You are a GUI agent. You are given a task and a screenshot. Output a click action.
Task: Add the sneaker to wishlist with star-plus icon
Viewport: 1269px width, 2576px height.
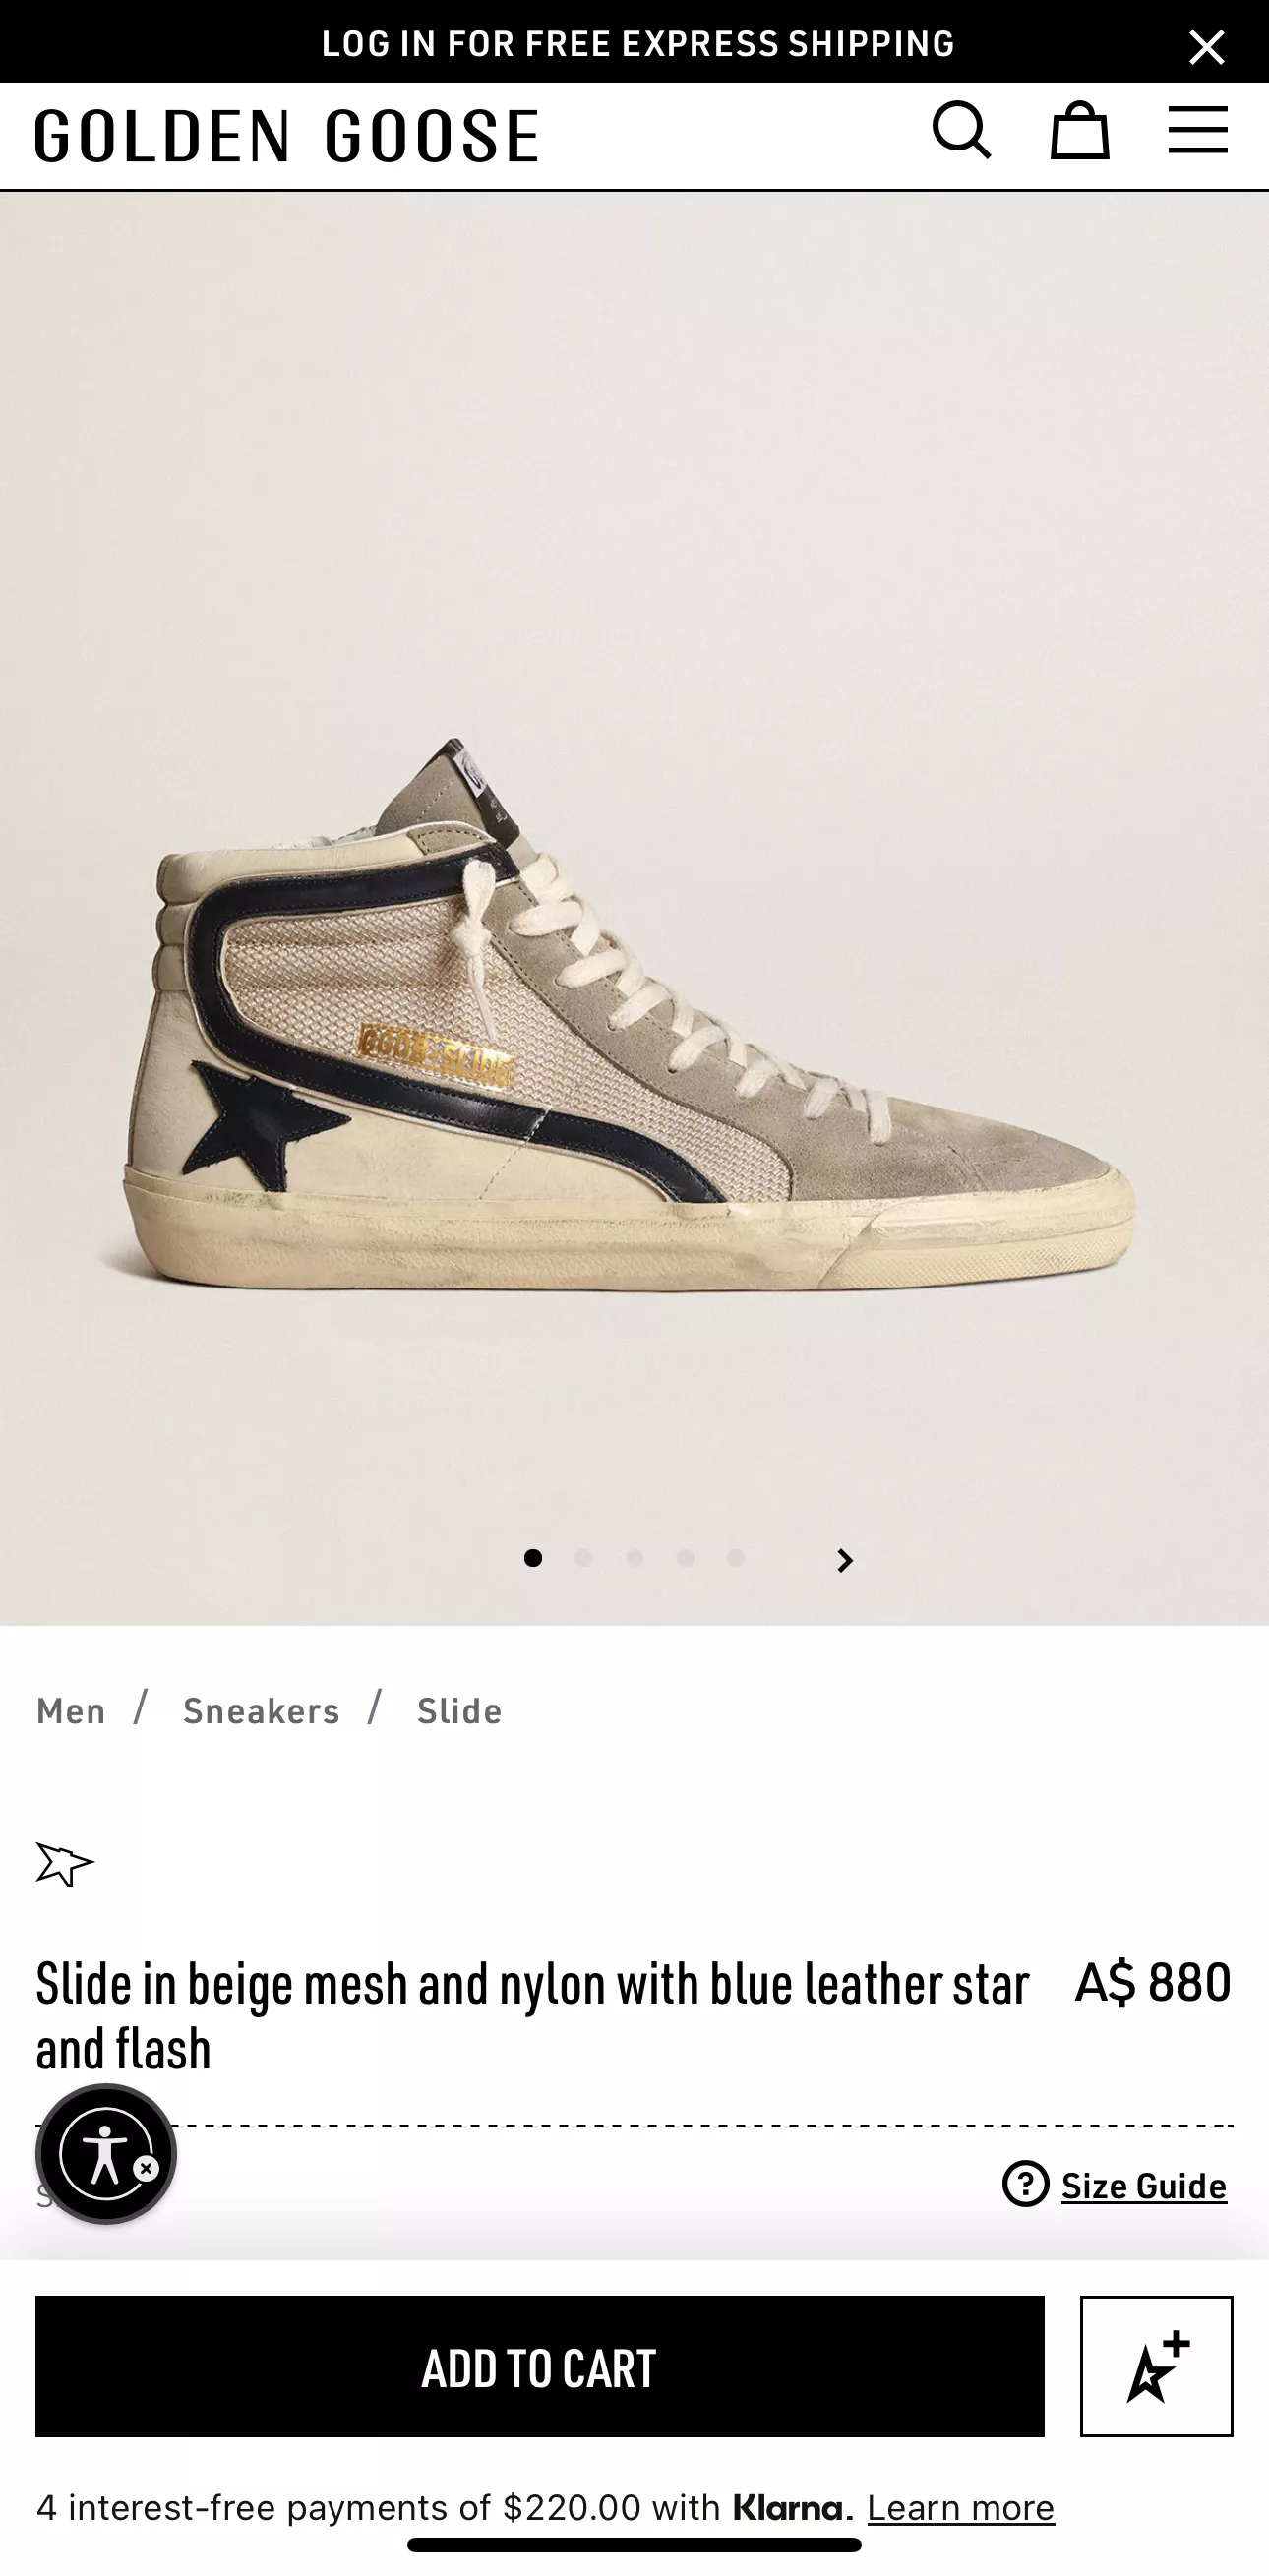1156,2366
